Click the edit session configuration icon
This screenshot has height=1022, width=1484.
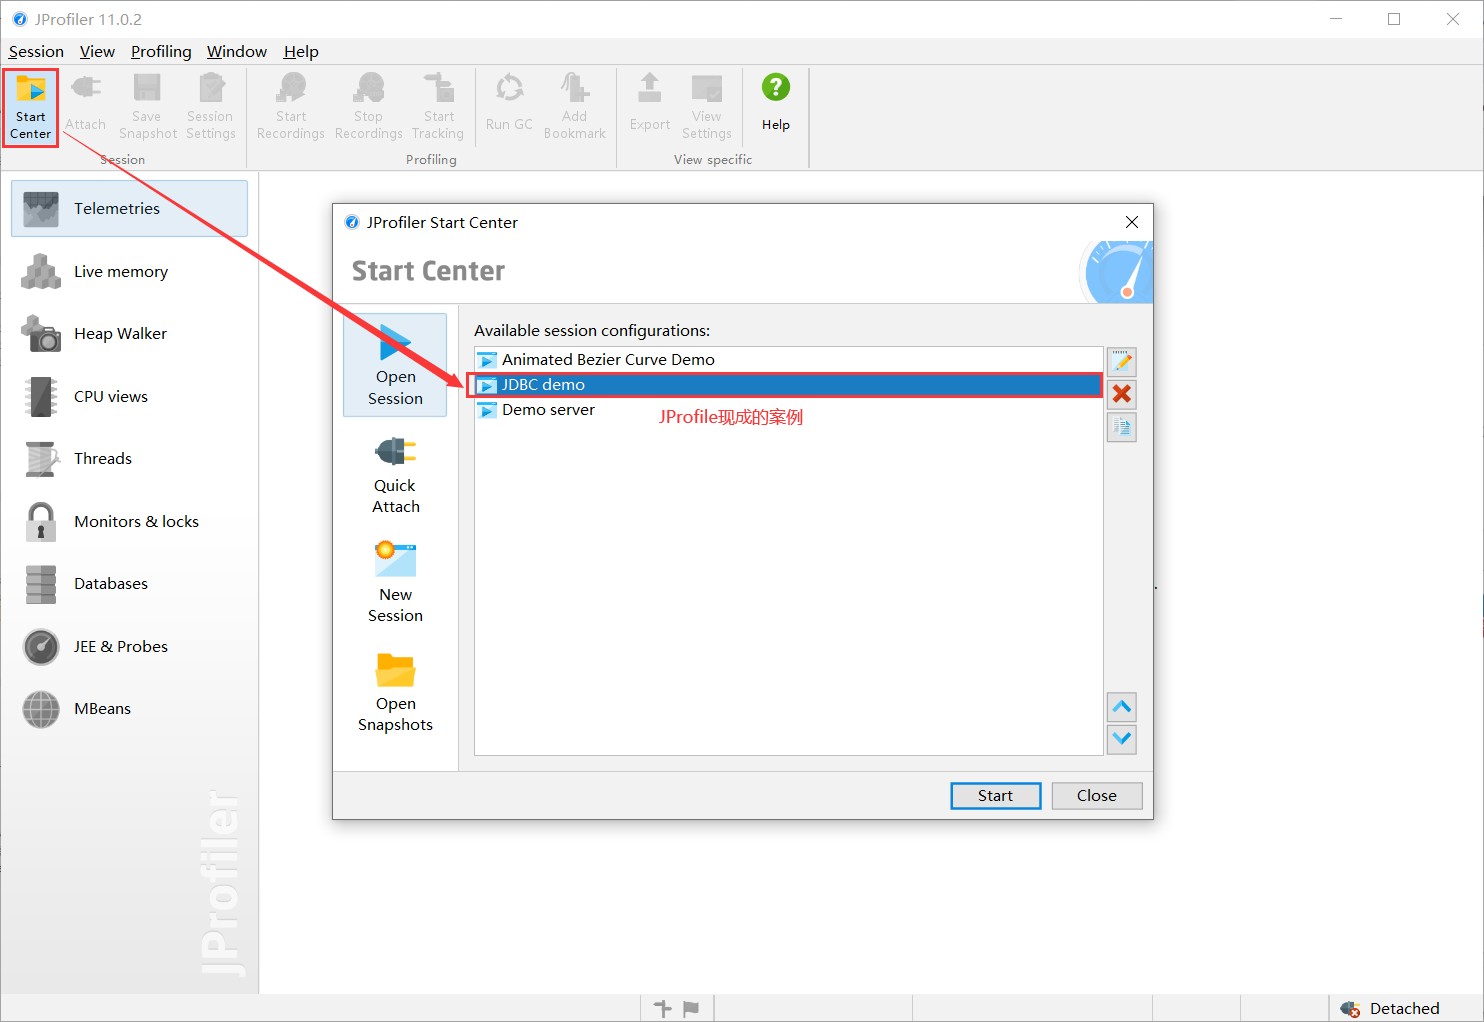(1122, 362)
